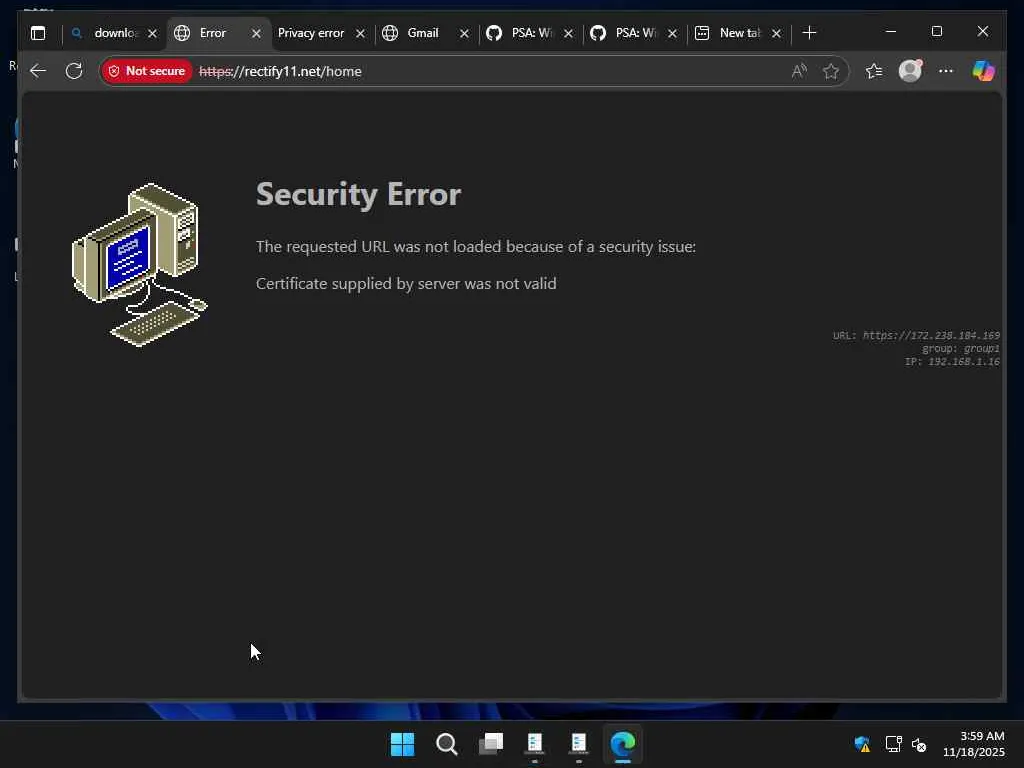1024x768 pixels.
Task: Click the Not secure warning badge
Action: pyautogui.click(x=147, y=71)
